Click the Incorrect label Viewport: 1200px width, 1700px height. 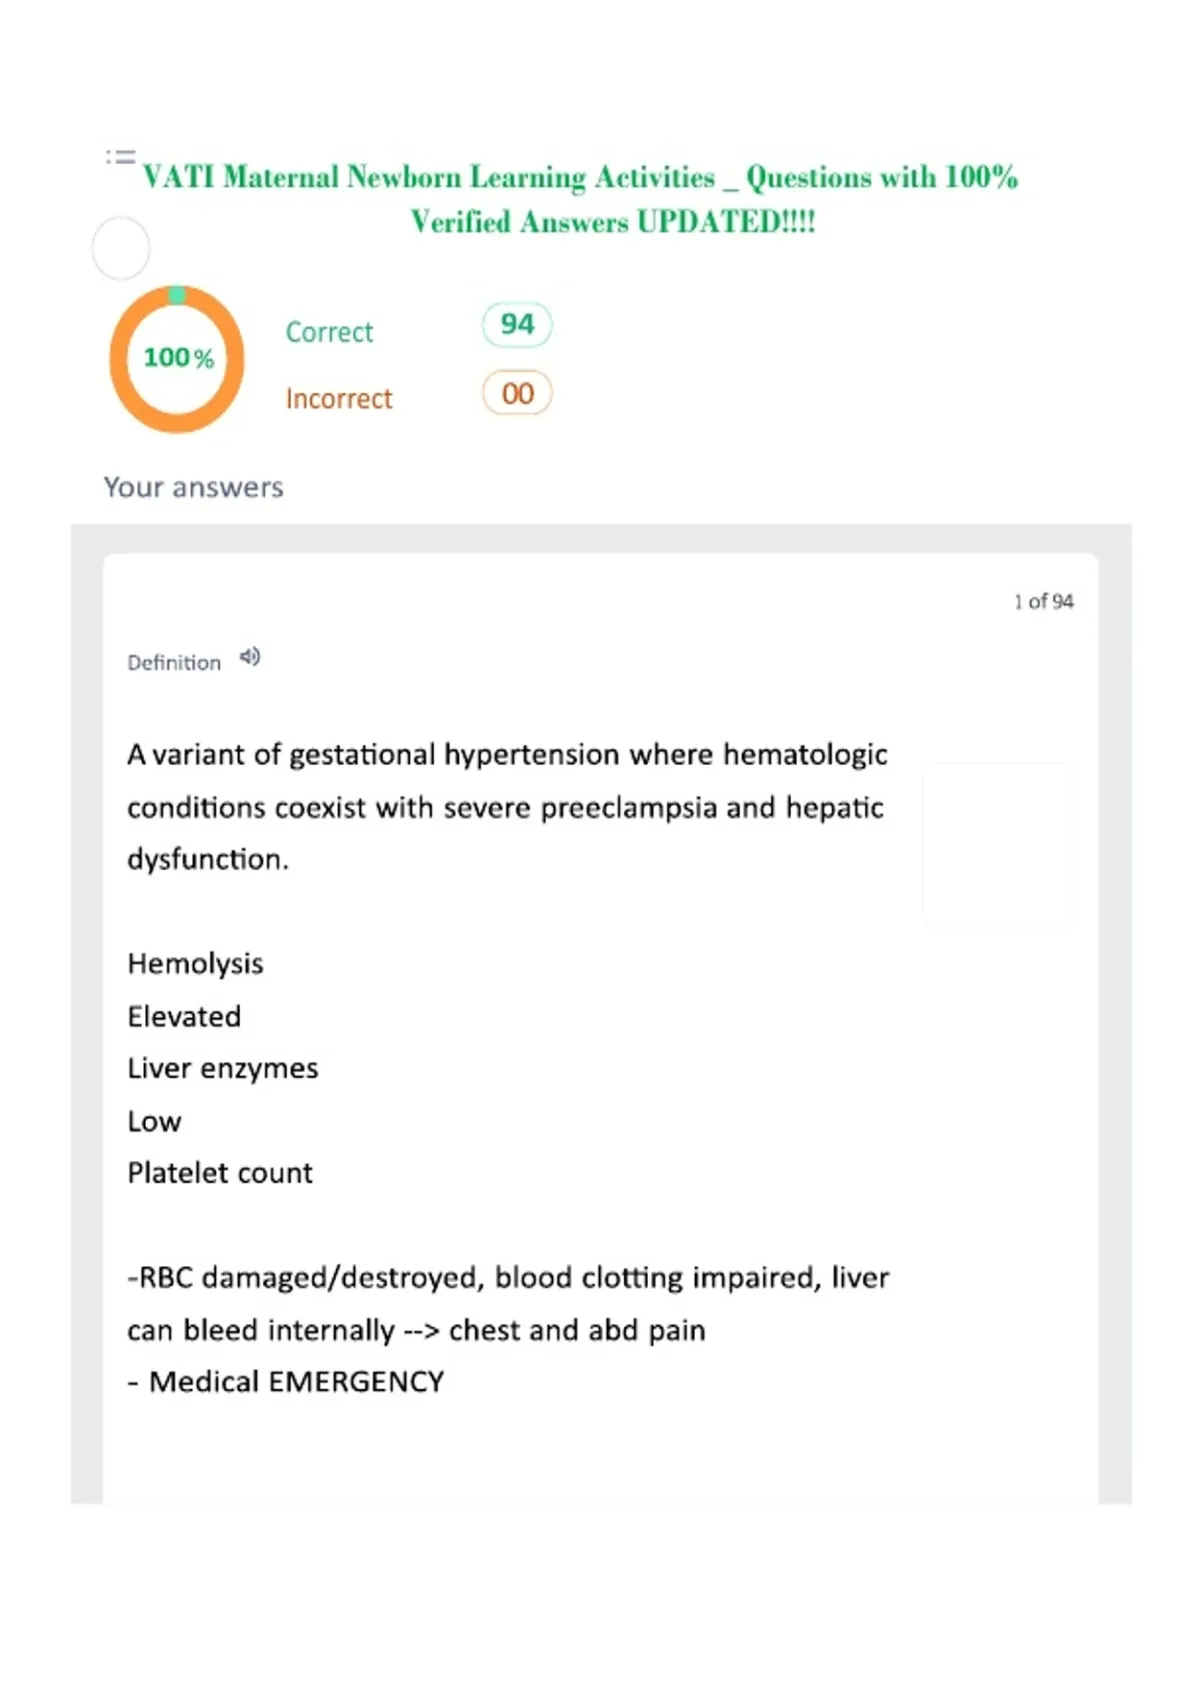click(x=339, y=398)
